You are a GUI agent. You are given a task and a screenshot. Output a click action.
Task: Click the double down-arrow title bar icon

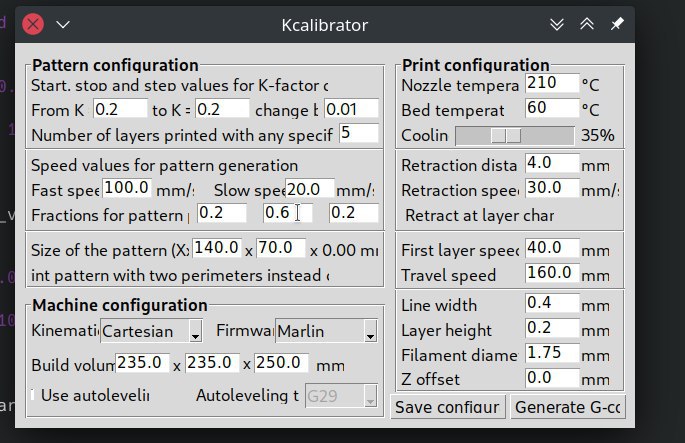tap(557, 24)
